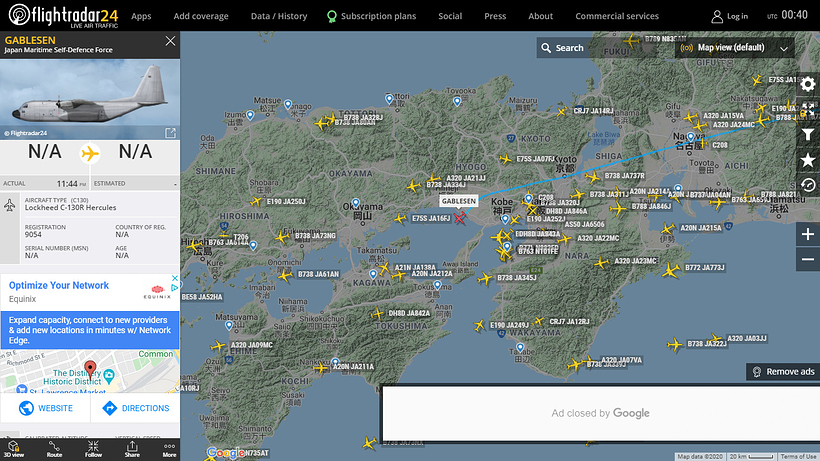Click the Log in user icon
The width and height of the screenshot is (820, 461).
pos(717,17)
